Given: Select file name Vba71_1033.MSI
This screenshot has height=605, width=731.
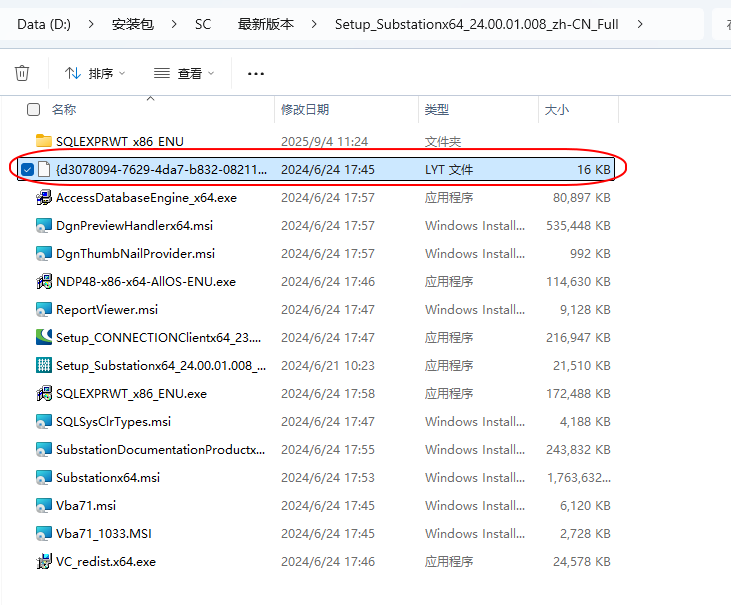Looking at the screenshot, I should pyautogui.click(x=103, y=533).
